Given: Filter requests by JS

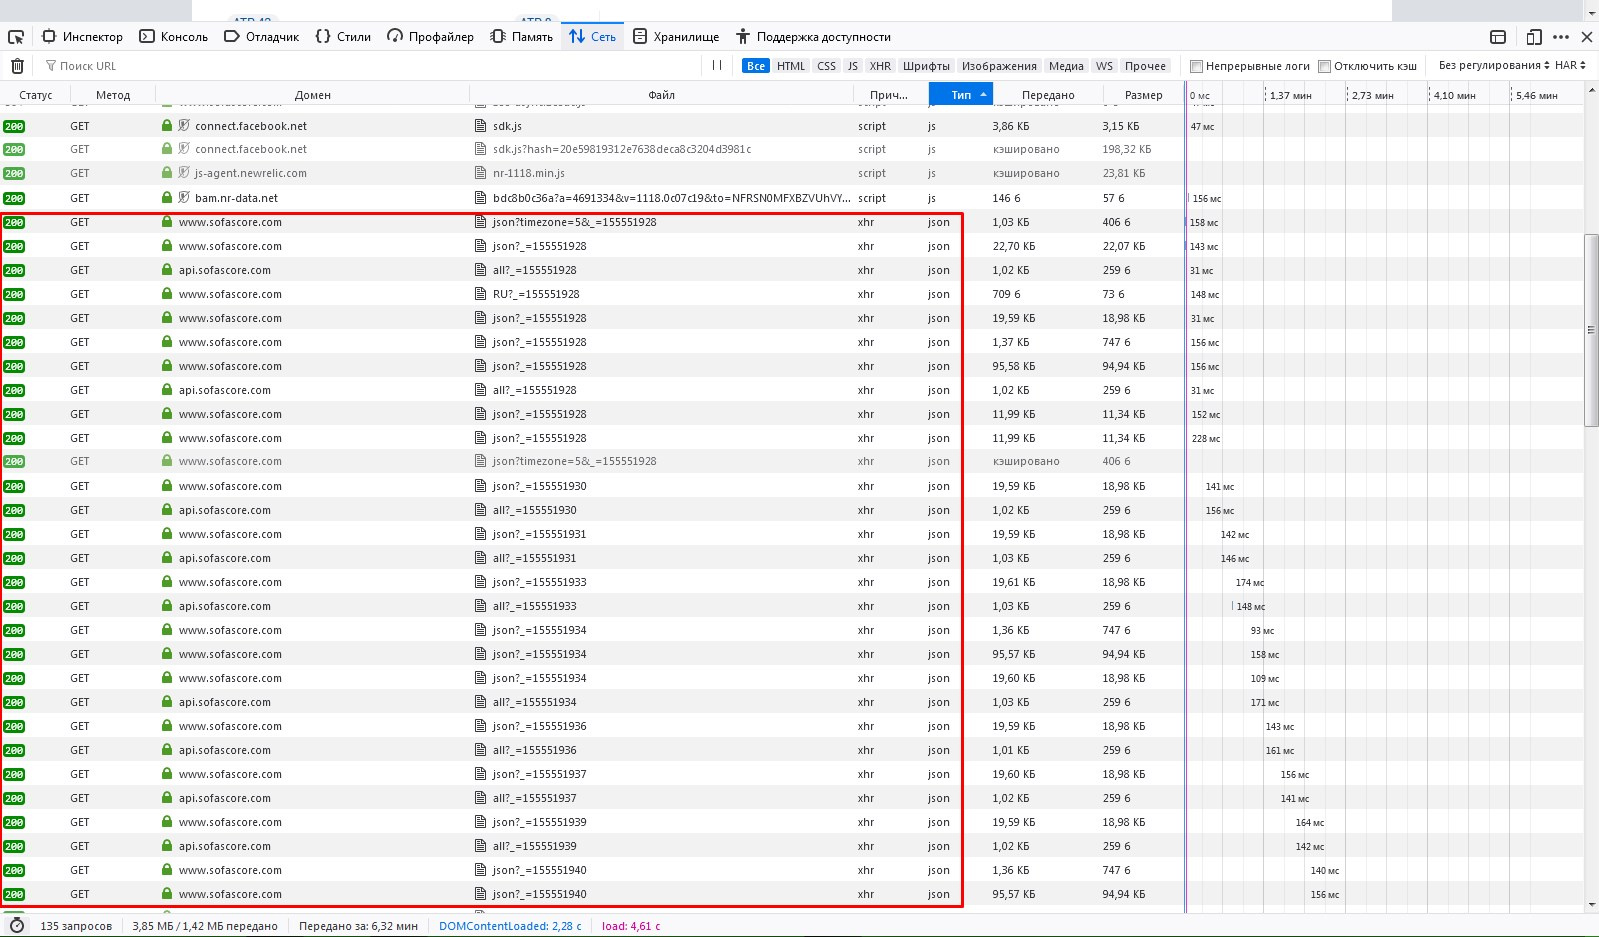Looking at the screenshot, I should 852,66.
